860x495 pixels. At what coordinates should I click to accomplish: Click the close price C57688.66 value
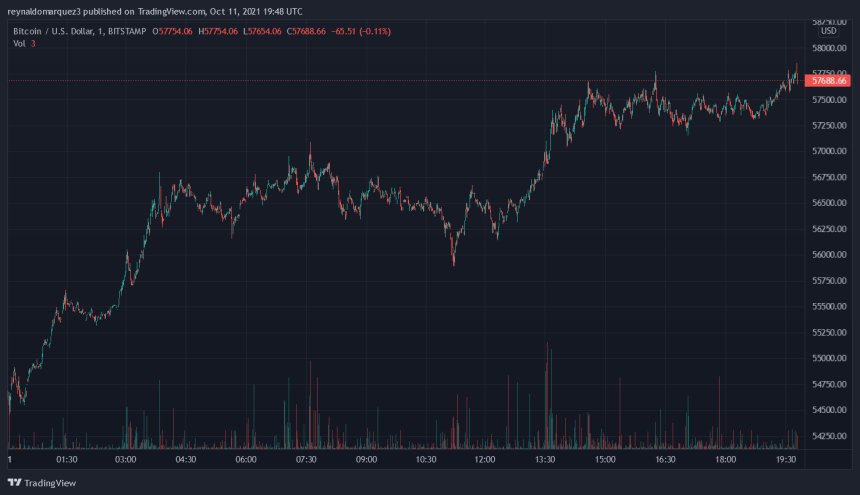[x=309, y=32]
